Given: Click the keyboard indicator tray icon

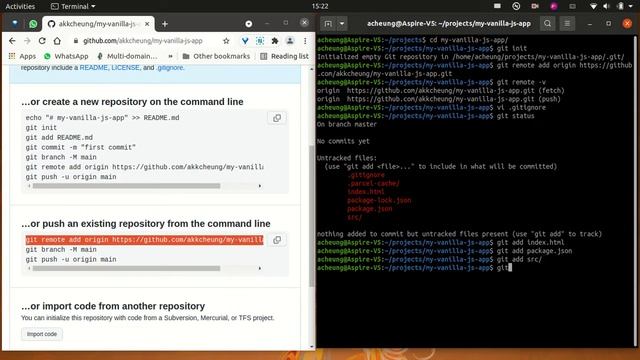Looking at the screenshot, I should [x=497, y=6].
